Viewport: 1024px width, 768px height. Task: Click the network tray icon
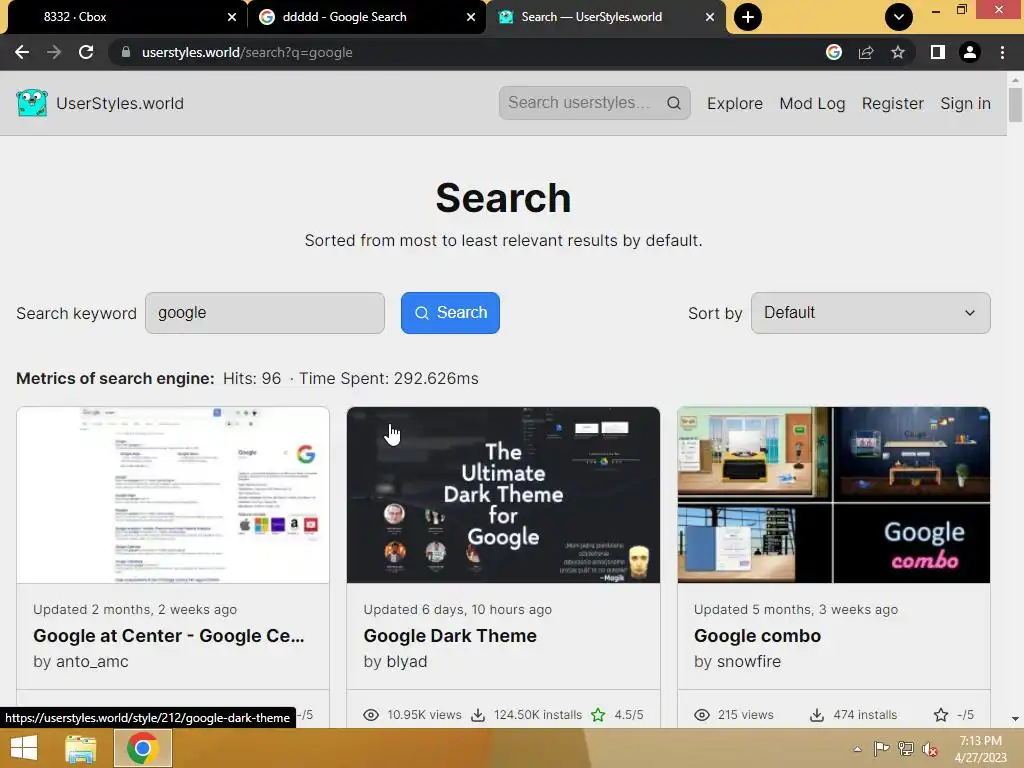[906, 749]
